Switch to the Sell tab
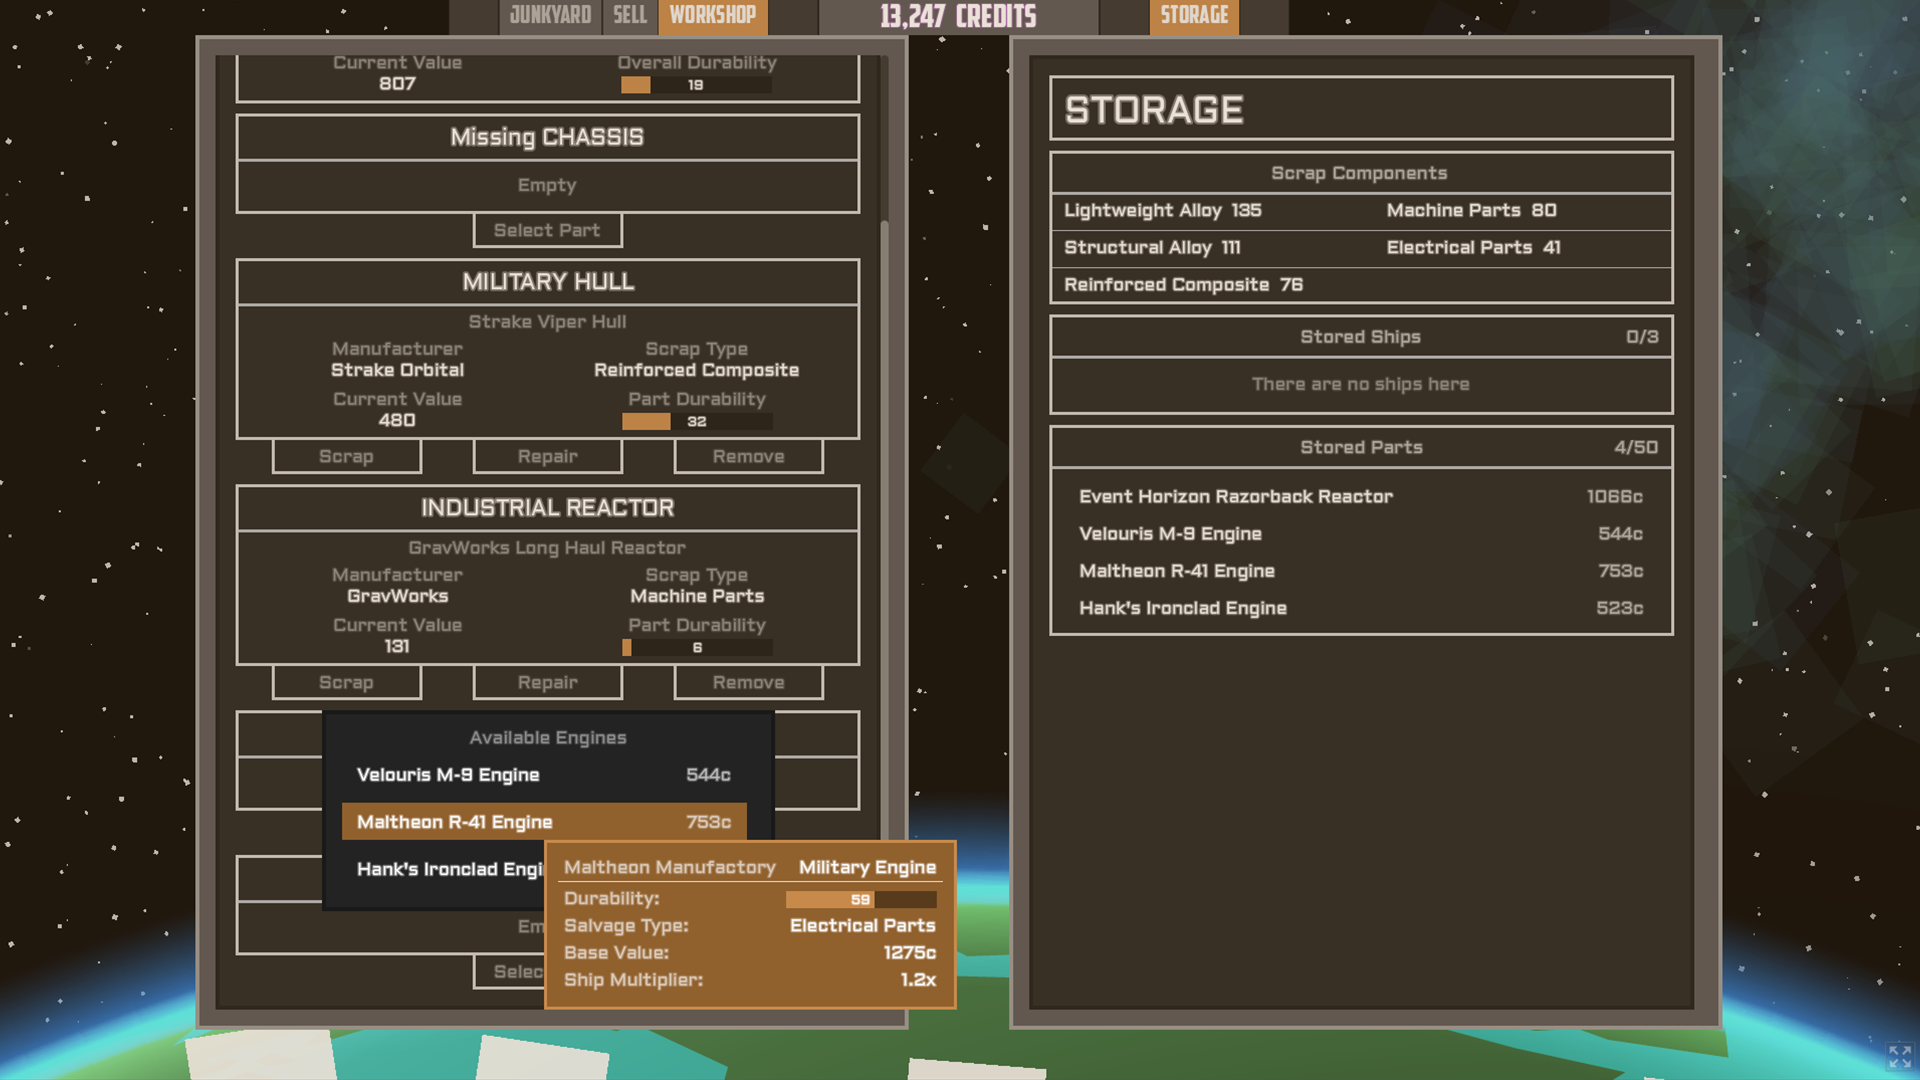Image resolution: width=1920 pixels, height=1080 pixels. (x=630, y=16)
